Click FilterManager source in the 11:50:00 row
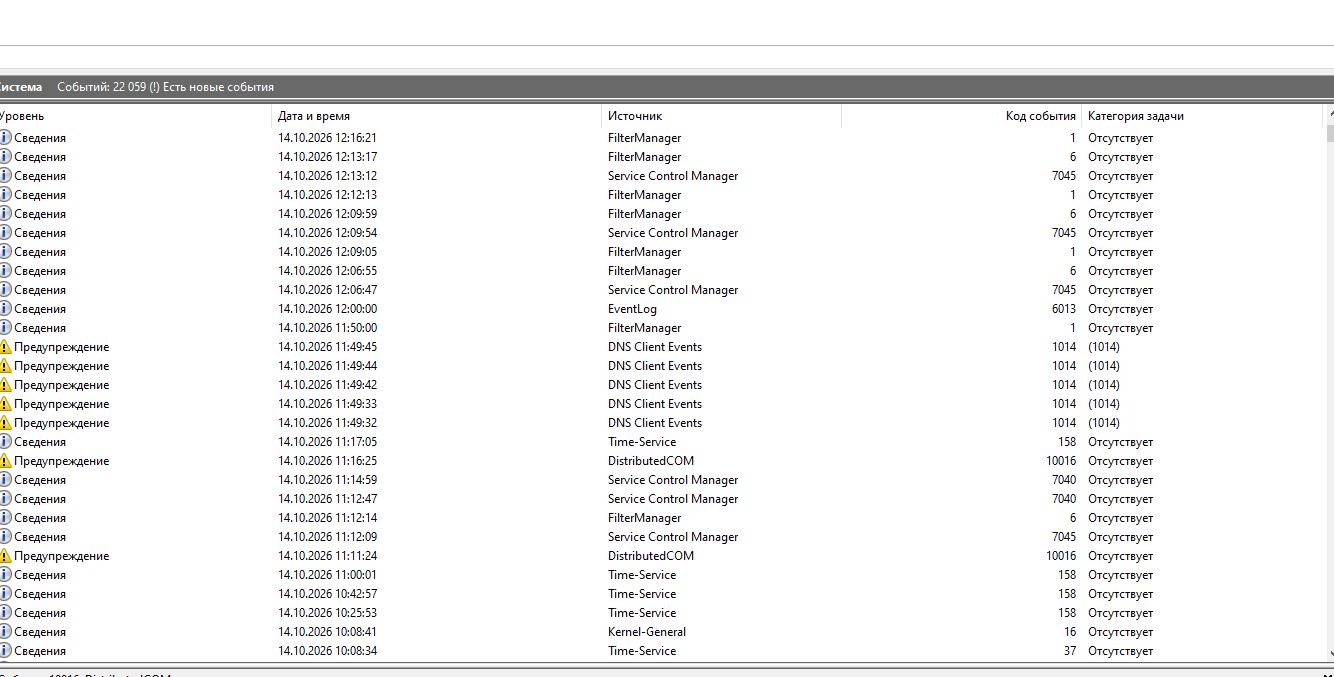1334x677 pixels. click(645, 328)
